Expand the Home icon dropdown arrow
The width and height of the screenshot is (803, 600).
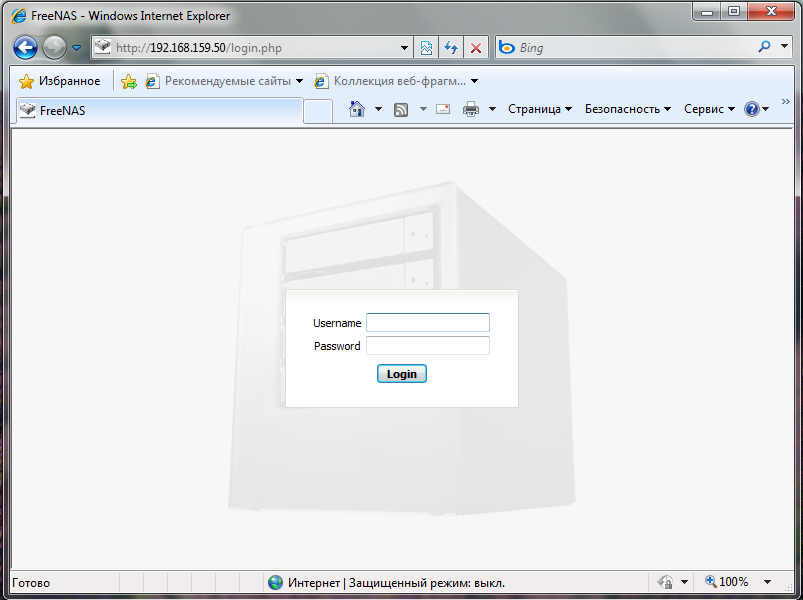pyautogui.click(x=378, y=109)
